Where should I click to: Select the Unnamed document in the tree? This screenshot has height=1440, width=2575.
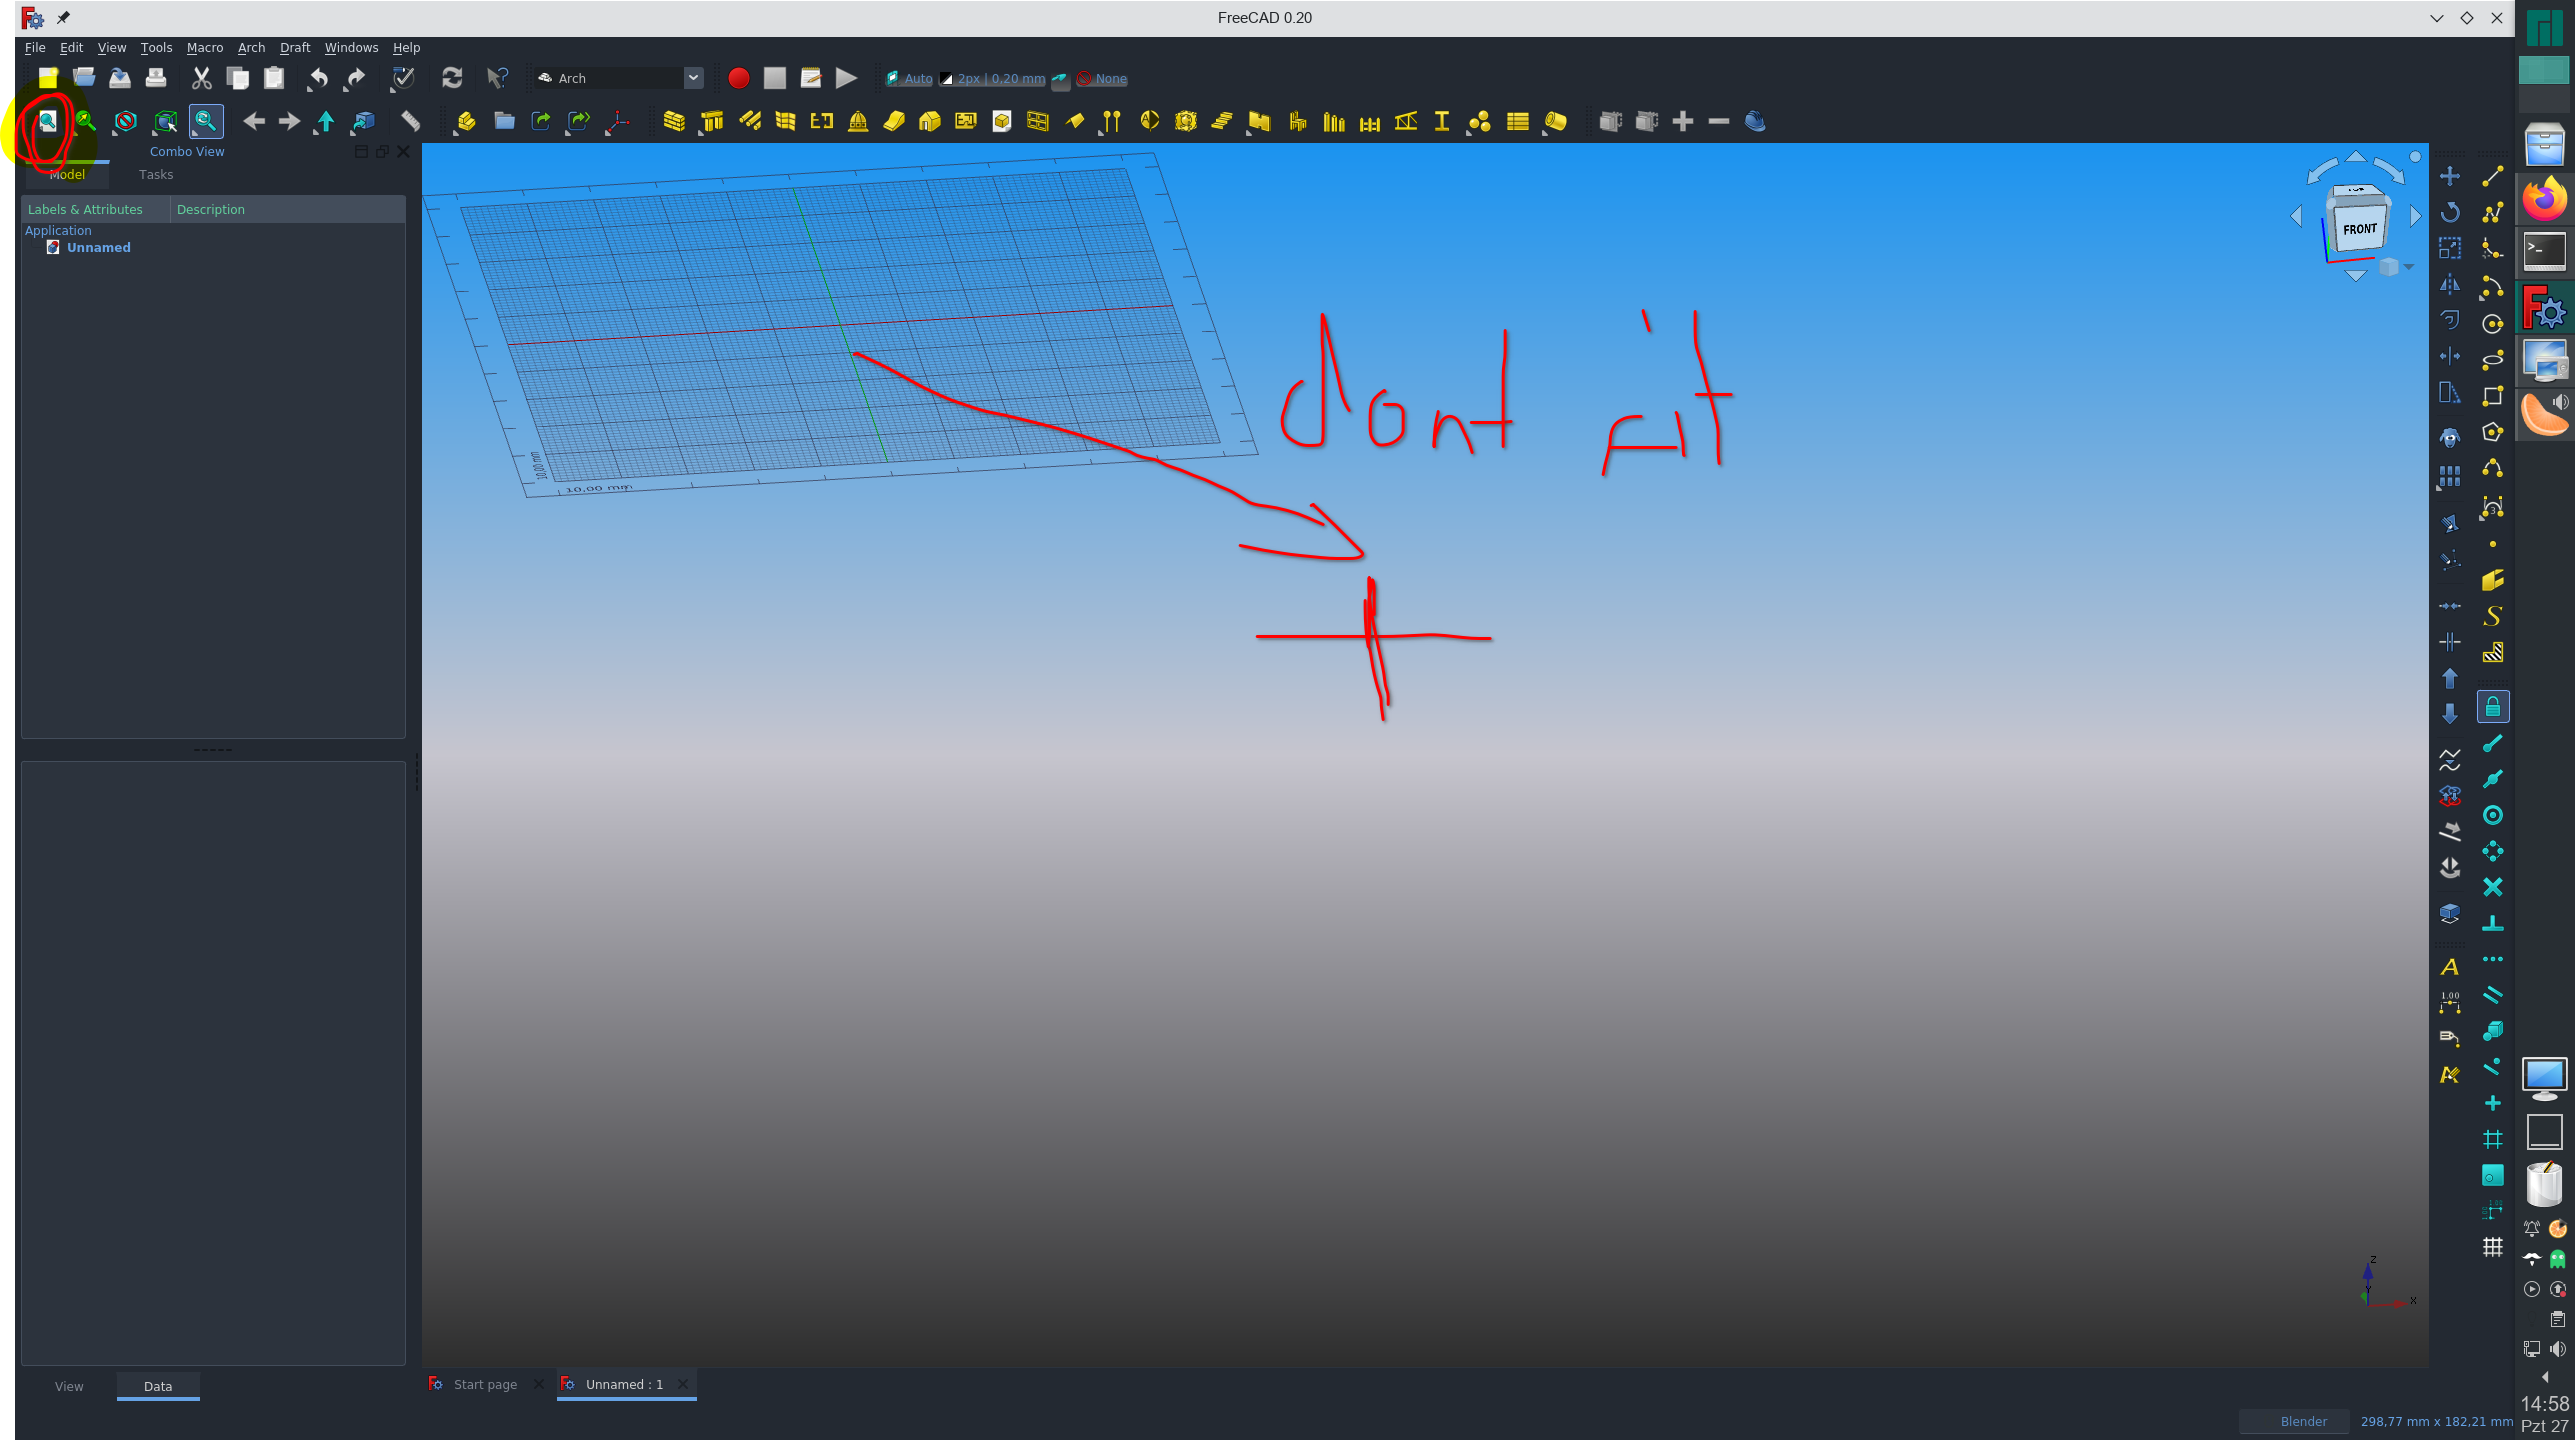pyautogui.click(x=99, y=247)
